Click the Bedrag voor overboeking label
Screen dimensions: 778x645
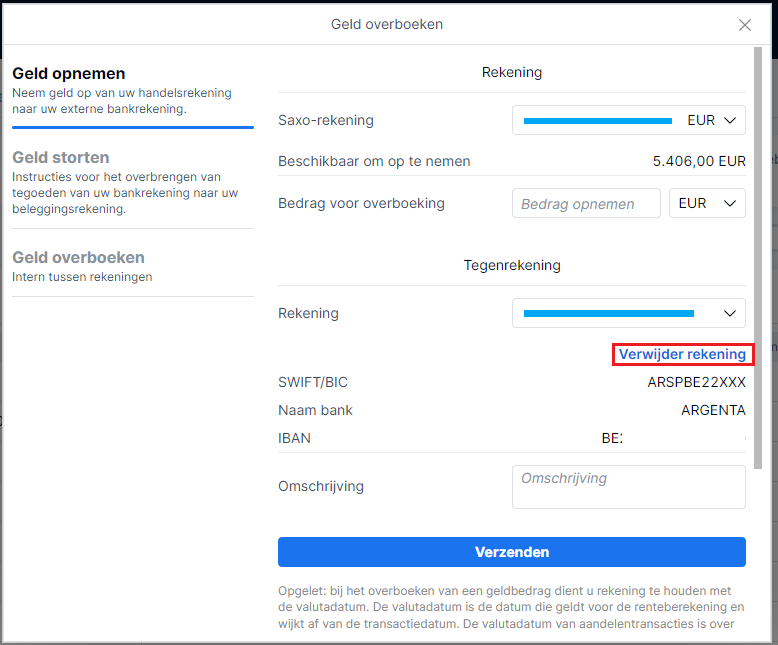pos(361,204)
